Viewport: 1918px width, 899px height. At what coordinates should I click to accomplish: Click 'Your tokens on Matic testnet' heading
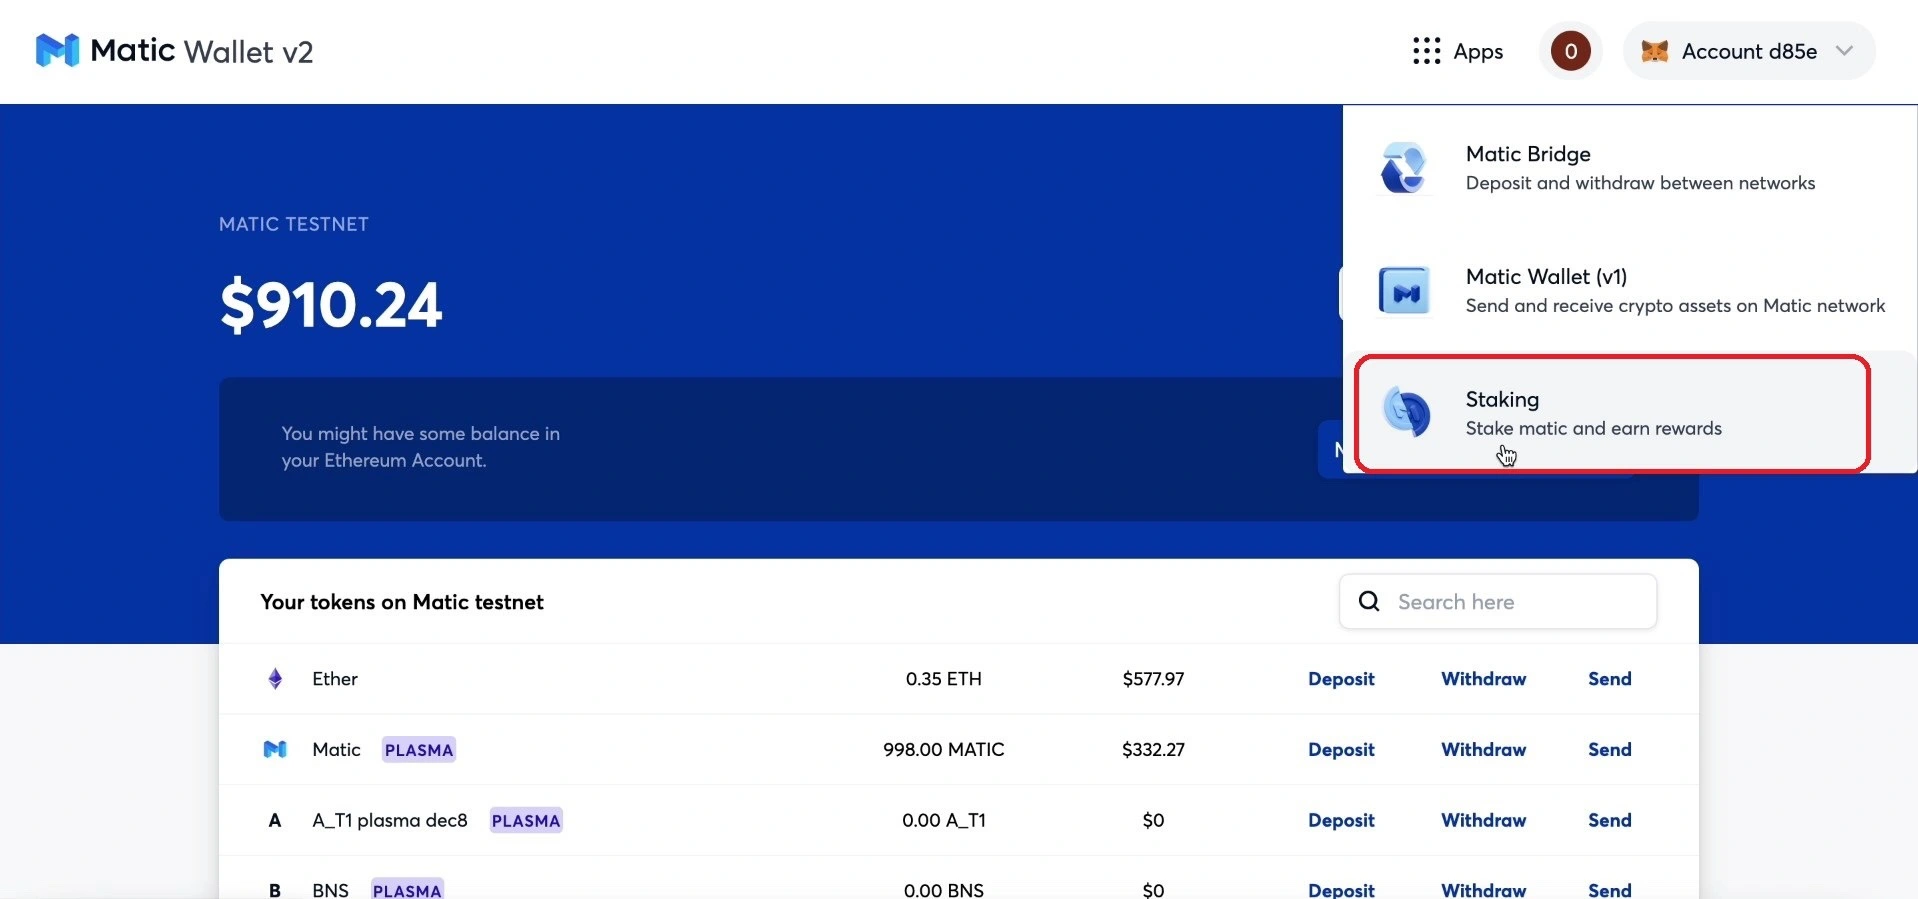click(x=402, y=602)
